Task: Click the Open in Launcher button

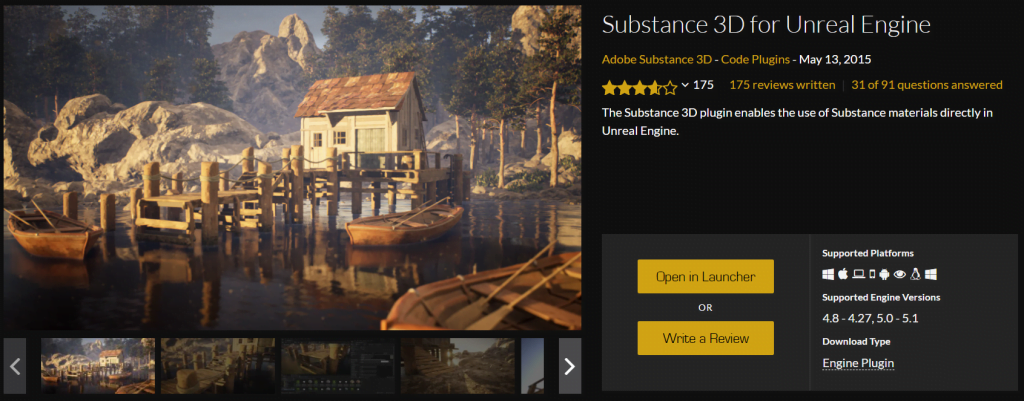Action: [705, 276]
